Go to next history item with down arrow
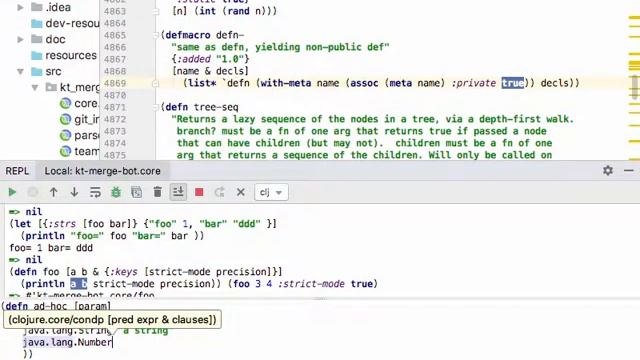Viewport: 640px width, 360px height. pos(74,192)
